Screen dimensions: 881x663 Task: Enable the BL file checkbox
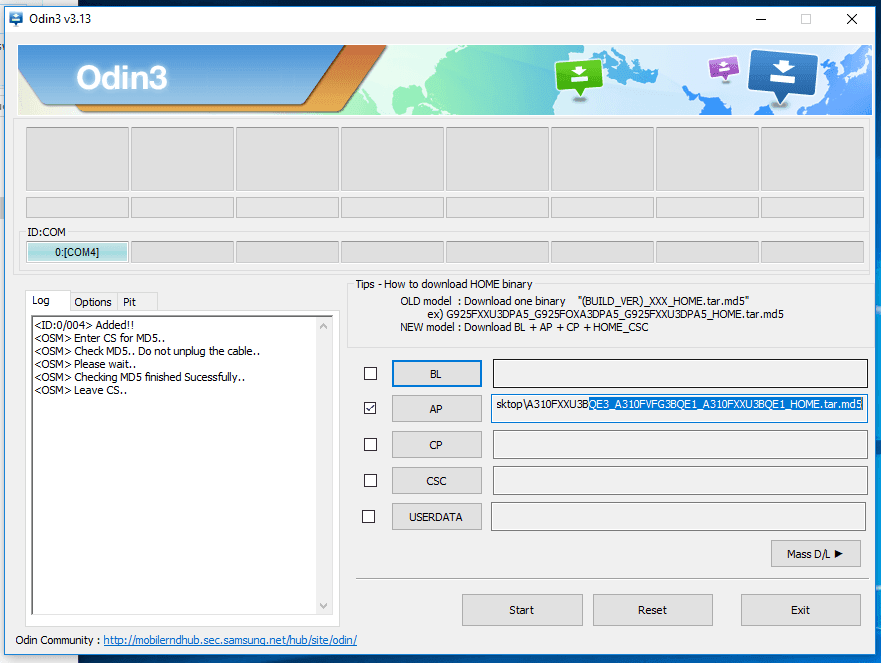tap(370, 374)
